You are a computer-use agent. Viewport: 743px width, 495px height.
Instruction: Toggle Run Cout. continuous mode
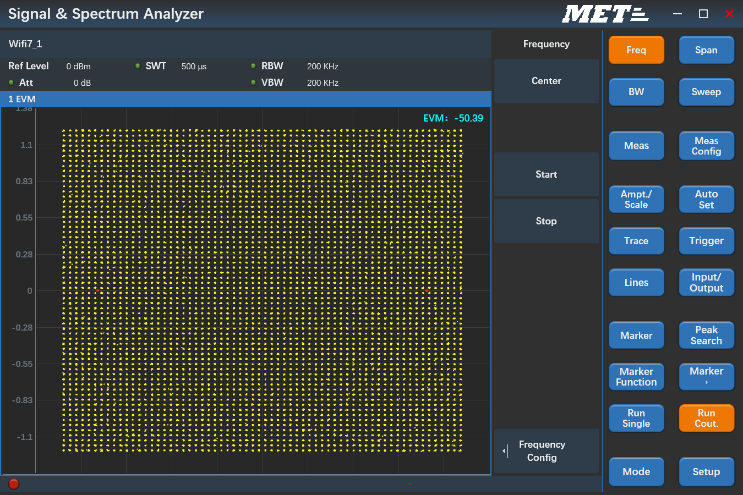706,418
